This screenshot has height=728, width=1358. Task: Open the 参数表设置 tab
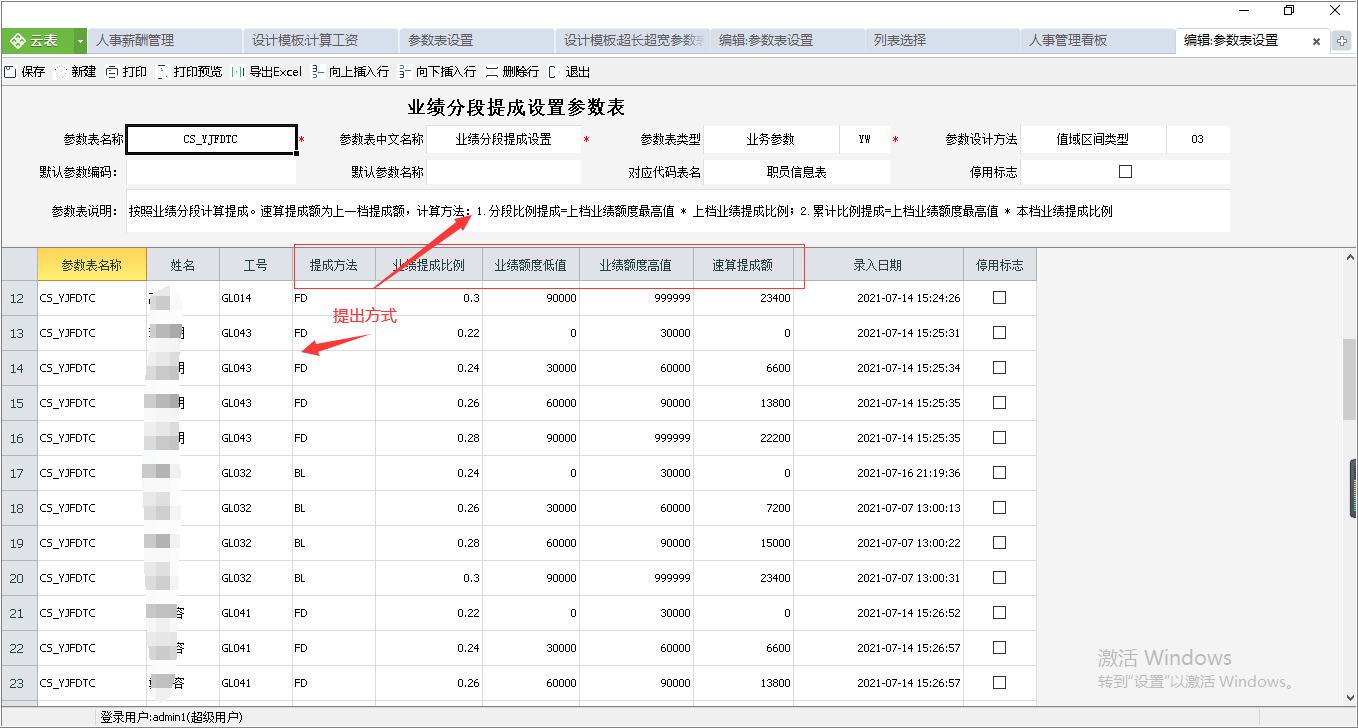pos(477,41)
